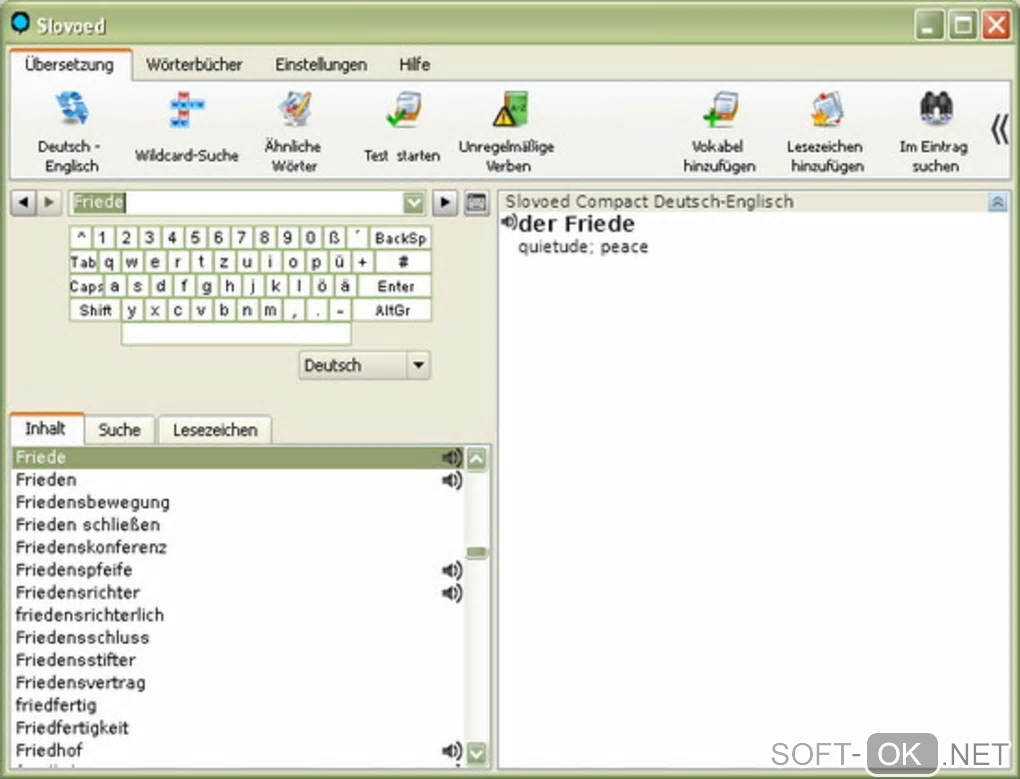The height and width of the screenshot is (779, 1020).
Task: Click the ü key on virtual keyboard
Action: pos(339,262)
